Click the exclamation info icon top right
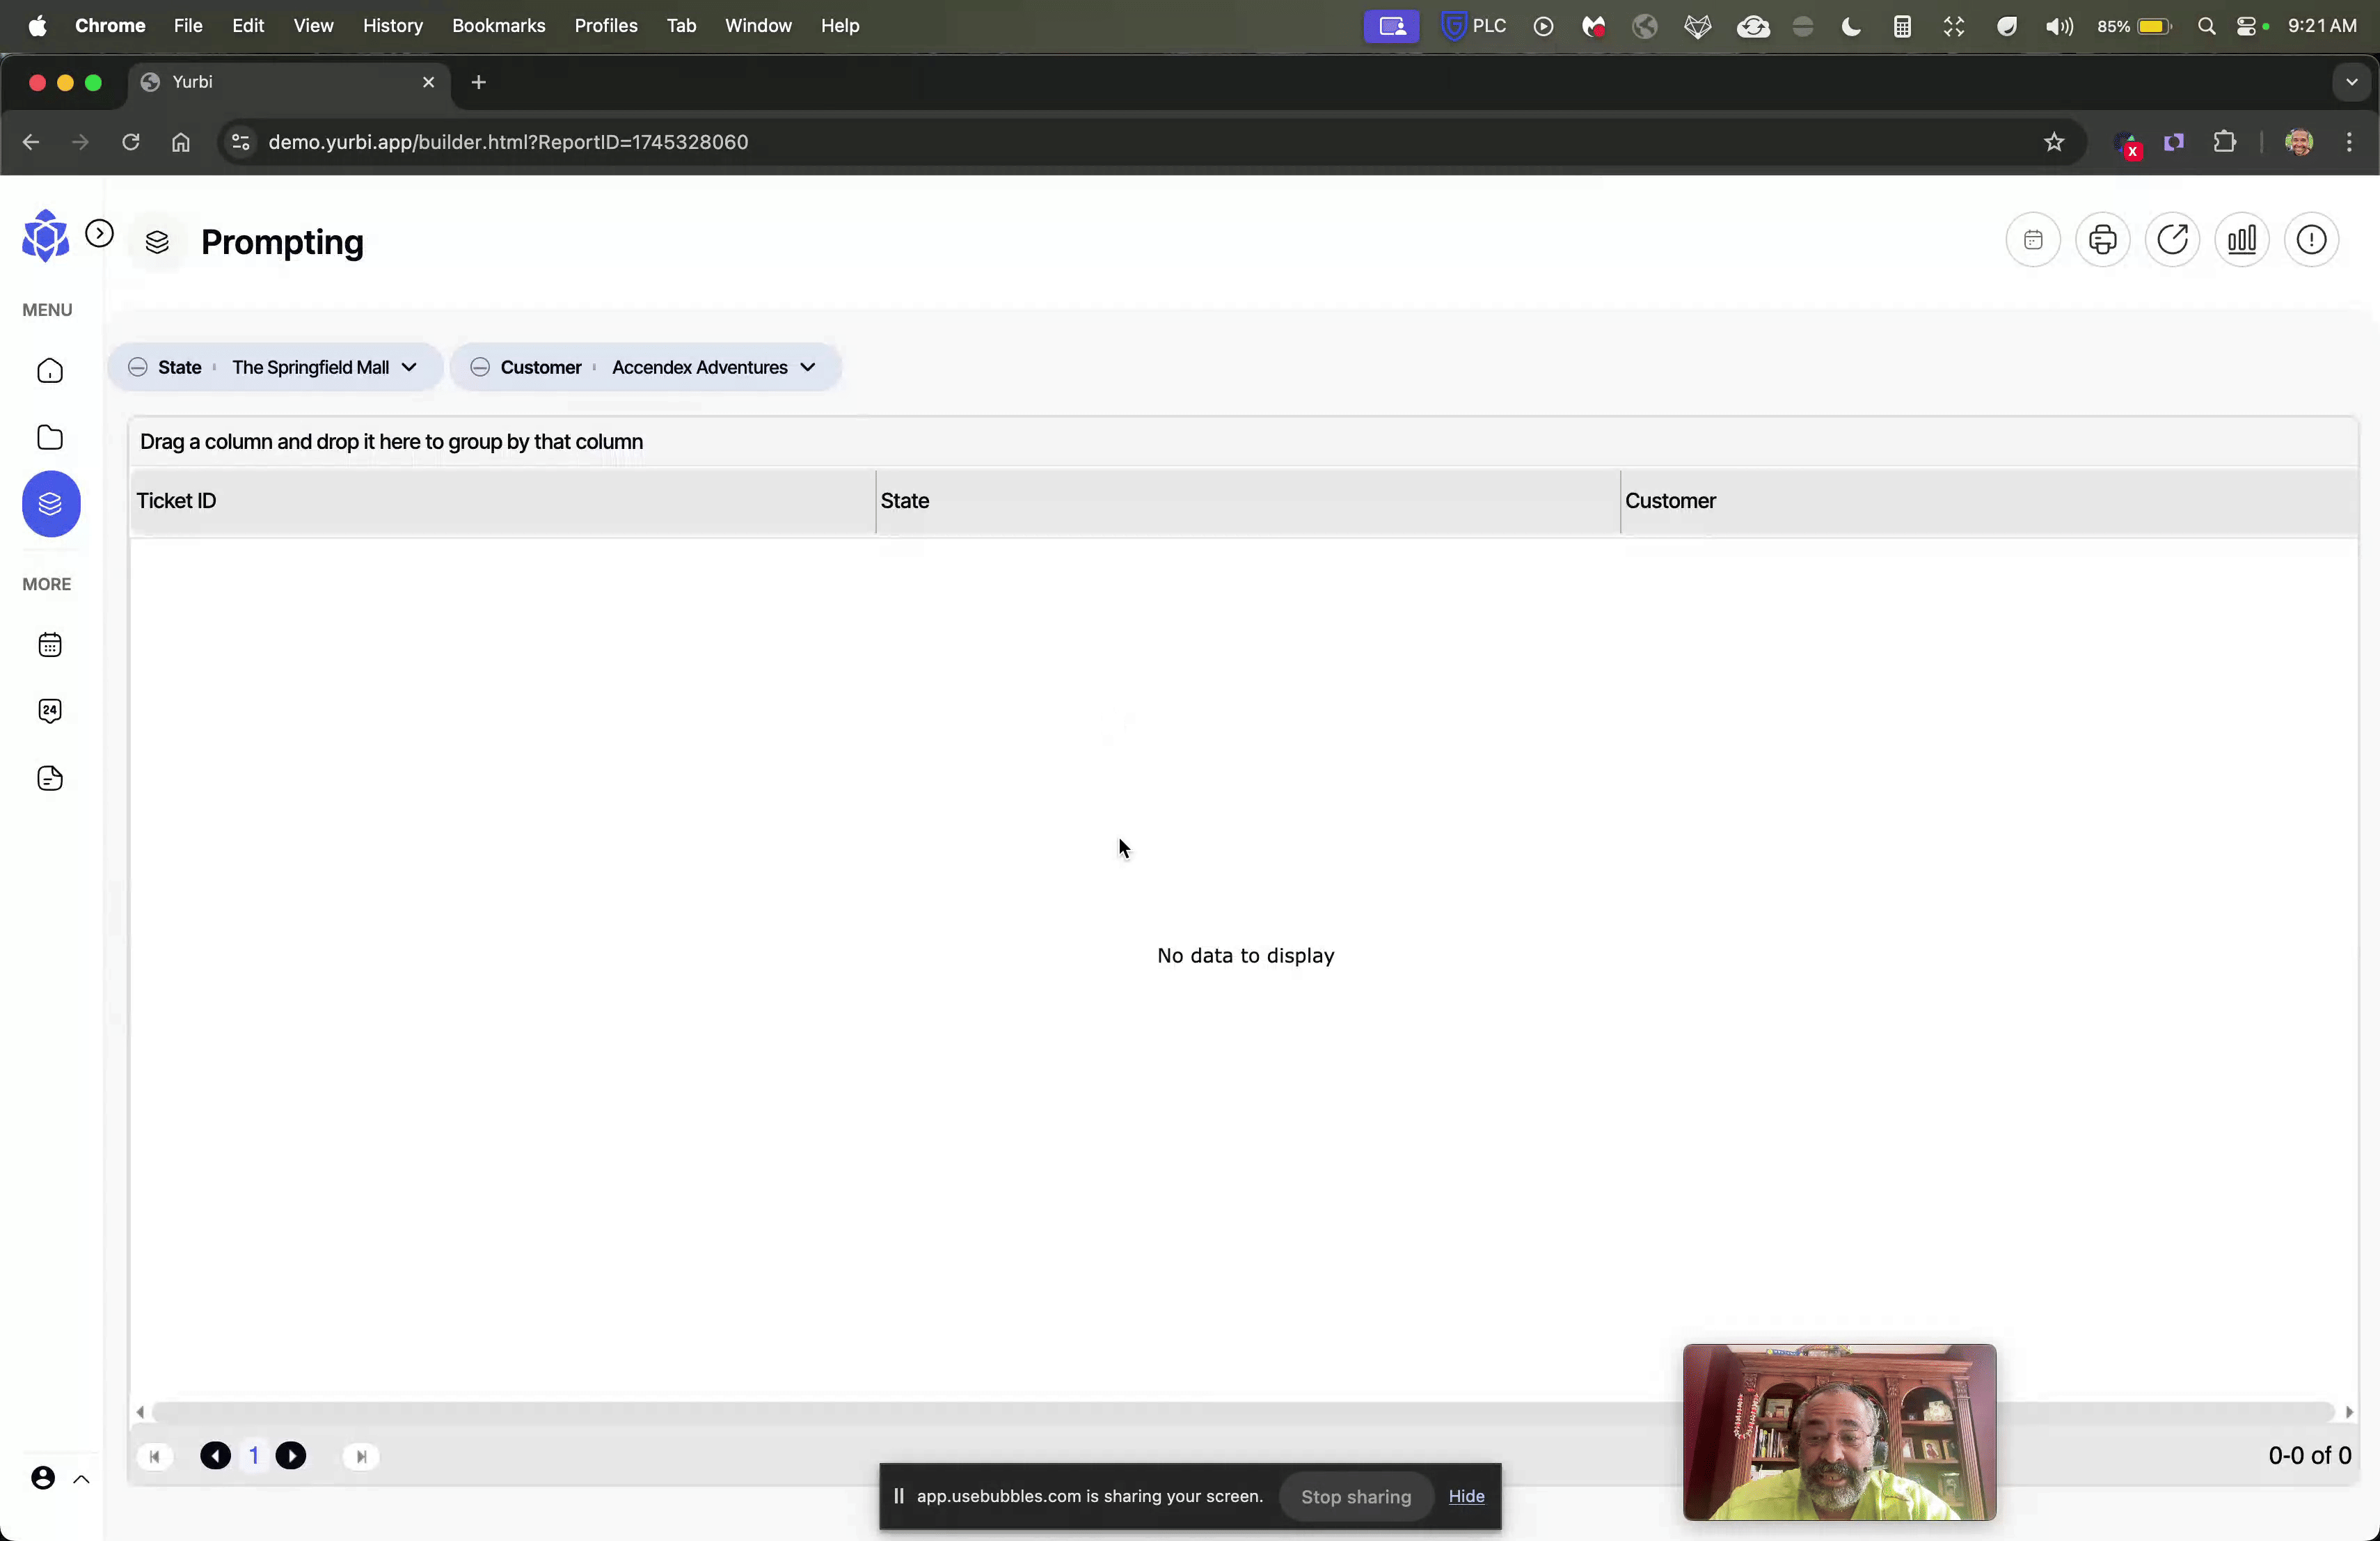The width and height of the screenshot is (2380, 1541). coord(2311,240)
